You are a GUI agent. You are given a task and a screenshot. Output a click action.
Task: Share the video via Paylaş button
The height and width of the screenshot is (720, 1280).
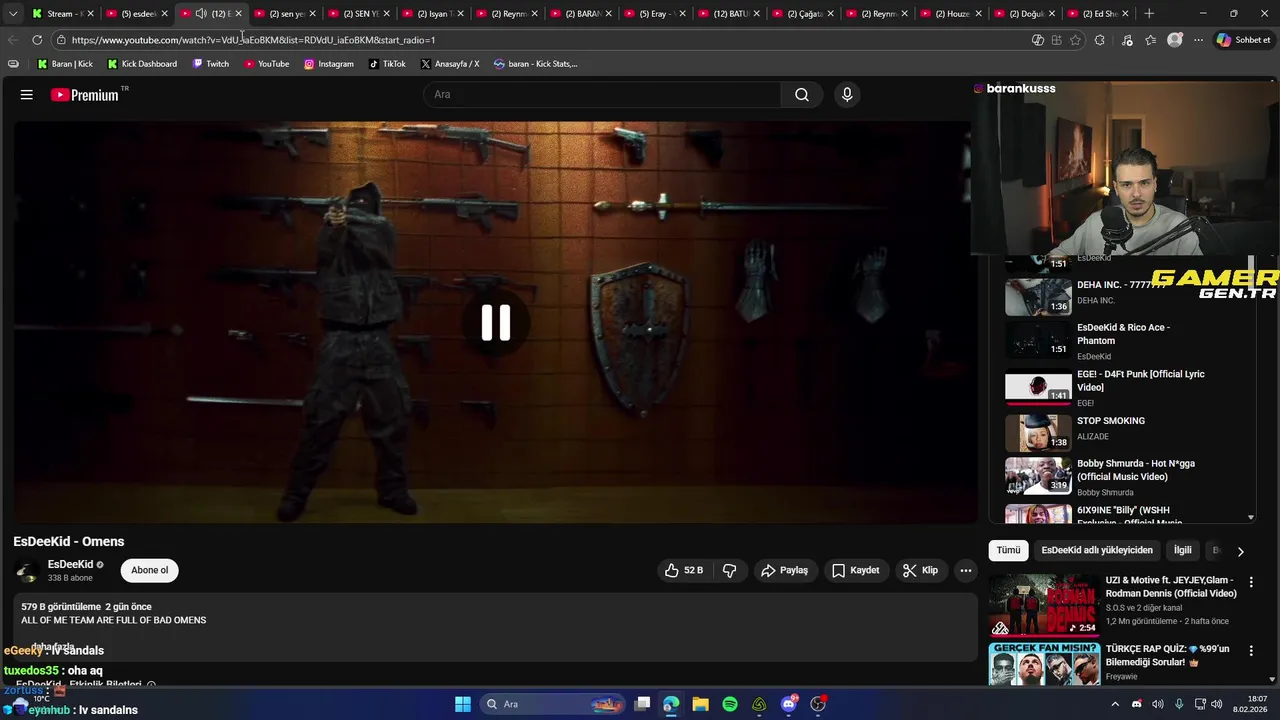pyautogui.click(x=785, y=570)
